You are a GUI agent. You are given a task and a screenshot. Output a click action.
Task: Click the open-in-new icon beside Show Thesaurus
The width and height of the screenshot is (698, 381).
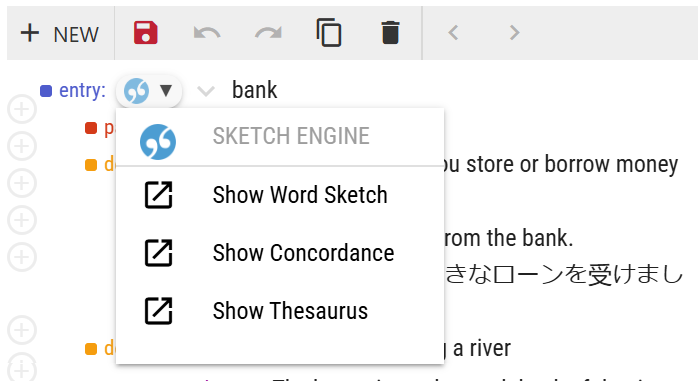coord(158,311)
